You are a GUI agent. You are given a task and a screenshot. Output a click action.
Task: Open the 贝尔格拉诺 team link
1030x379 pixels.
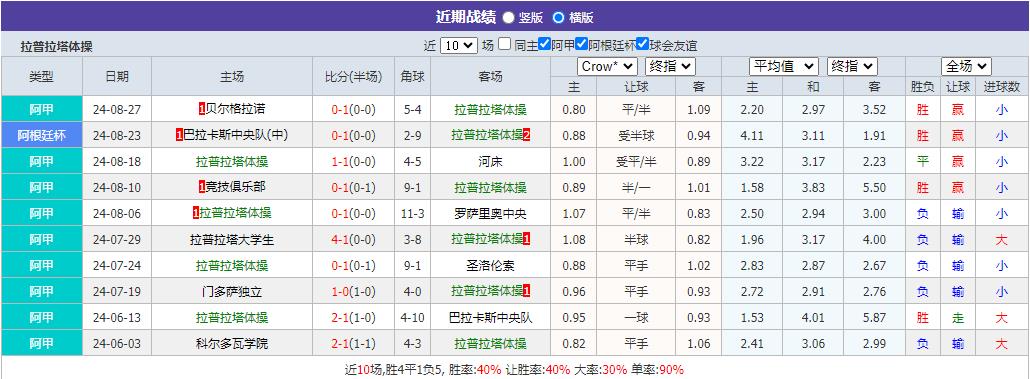[x=235, y=109]
